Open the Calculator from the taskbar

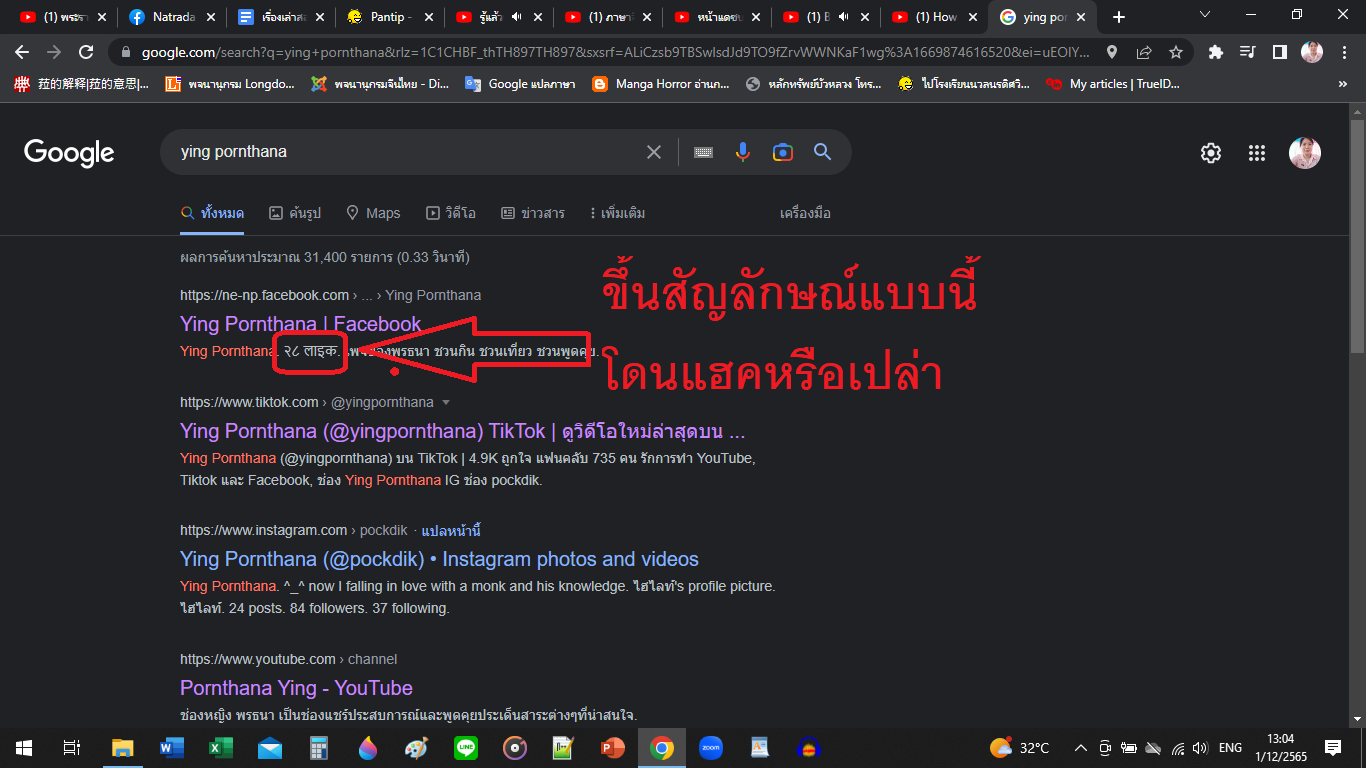(x=319, y=748)
